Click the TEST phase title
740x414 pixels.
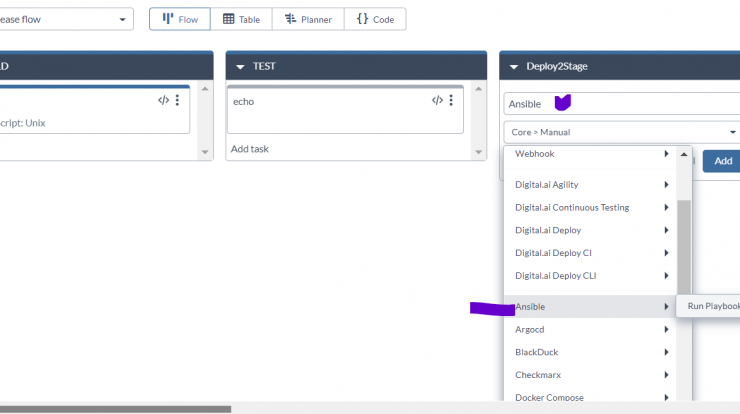tap(264, 67)
